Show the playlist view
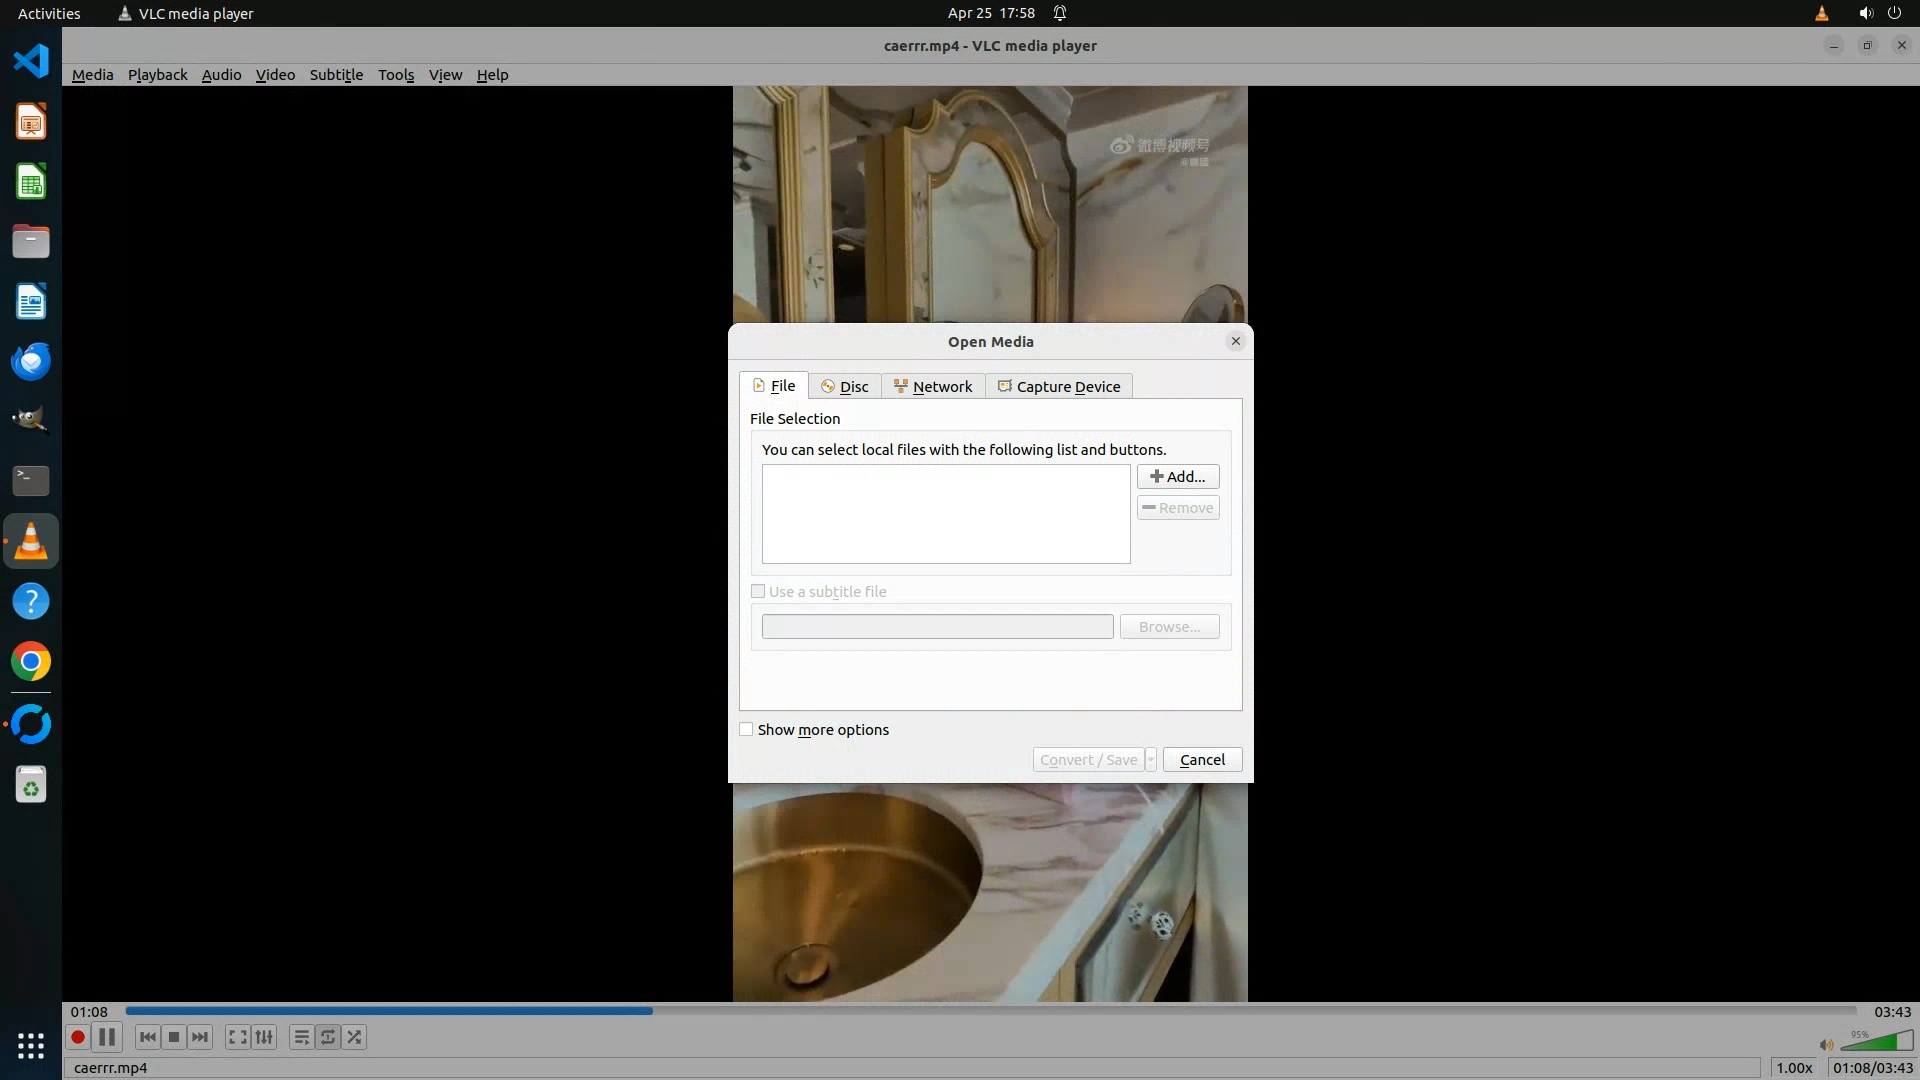 pyautogui.click(x=301, y=1037)
